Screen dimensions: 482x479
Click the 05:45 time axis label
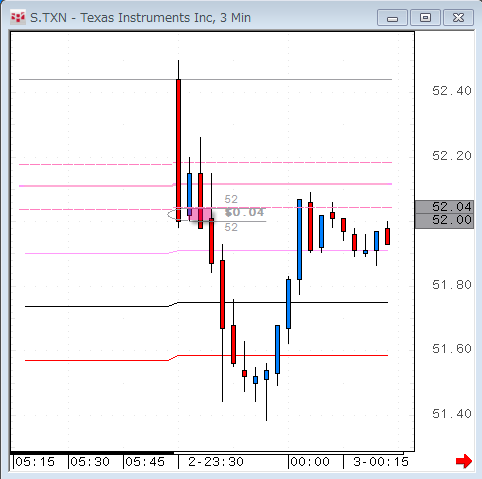(x=145, y=462)
